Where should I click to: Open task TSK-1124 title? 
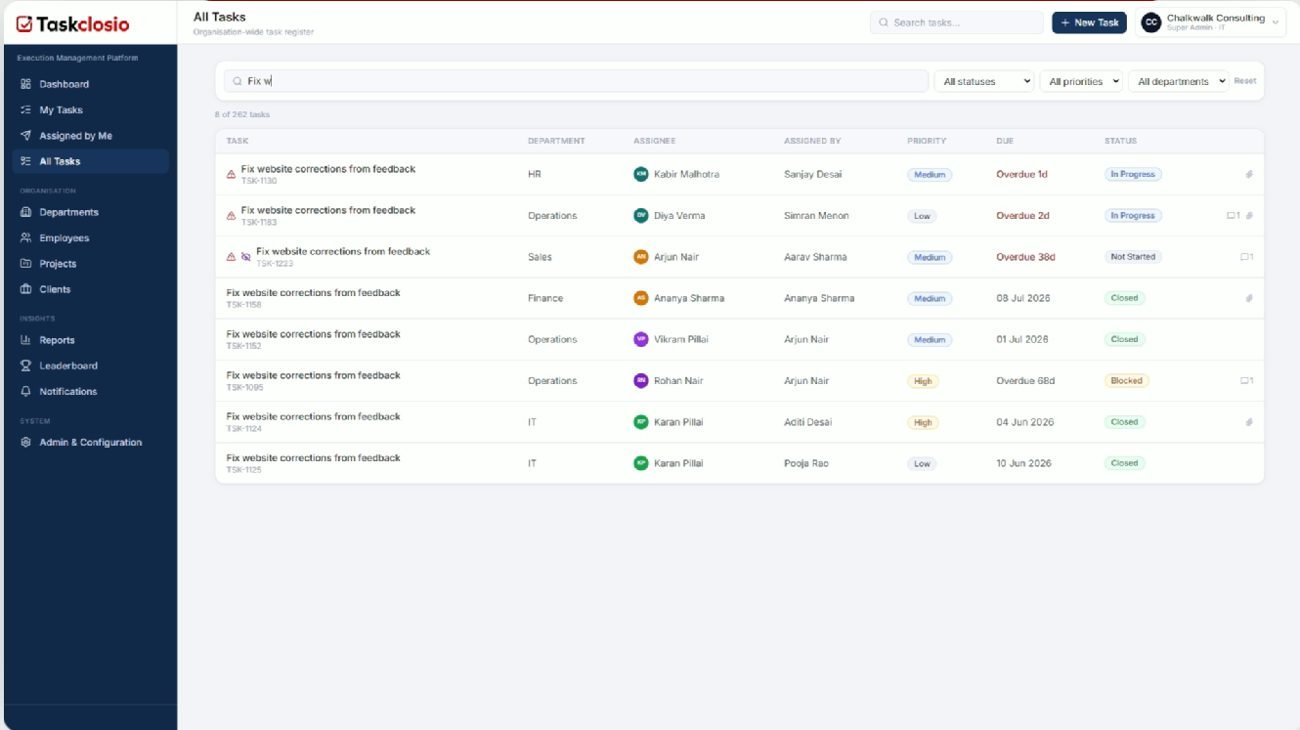pos(313,416)
